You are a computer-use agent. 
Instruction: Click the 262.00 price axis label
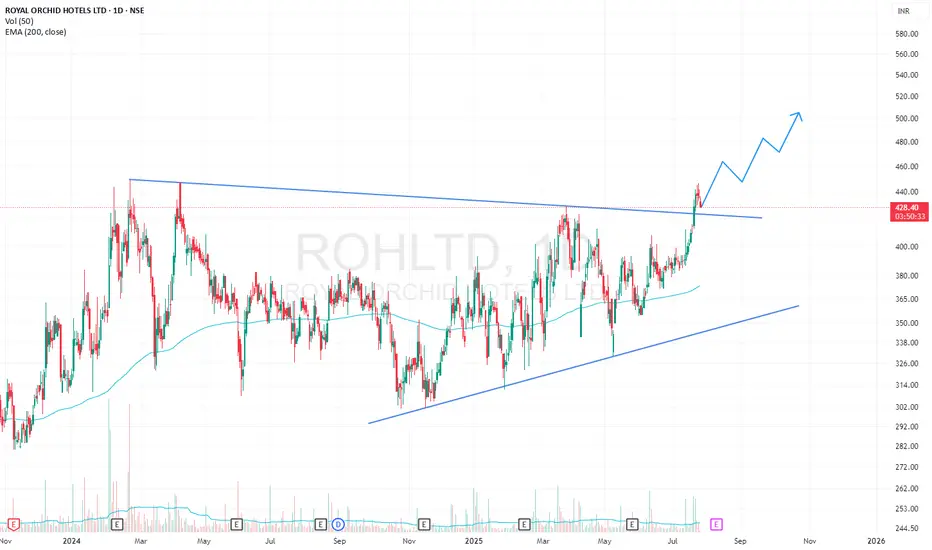pyautogui.click(x=907, y=488)
